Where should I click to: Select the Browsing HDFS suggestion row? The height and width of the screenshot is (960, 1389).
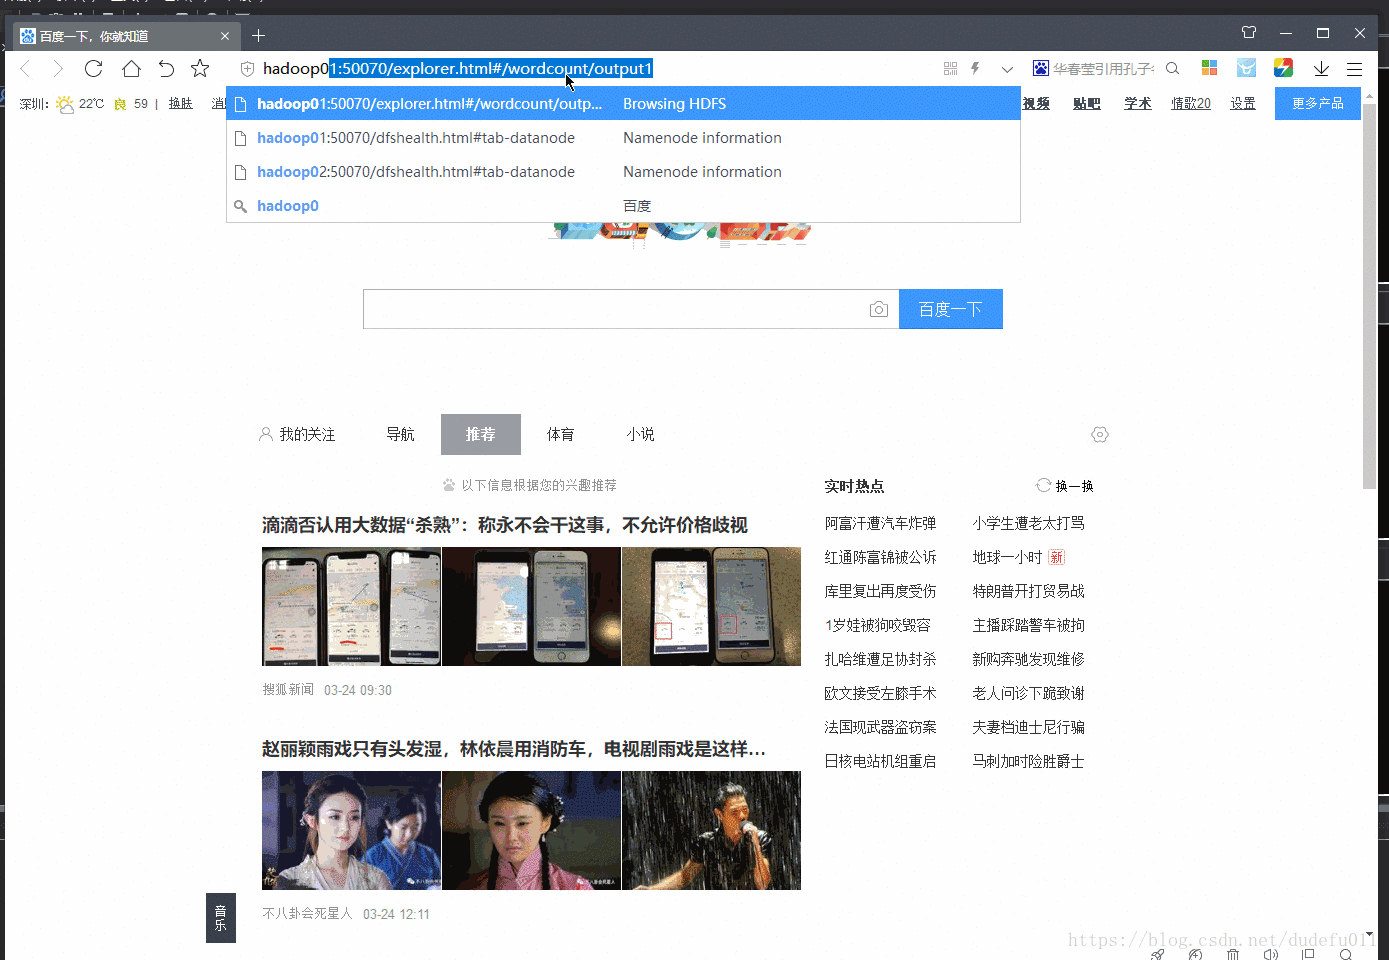(x=623, y=103)
